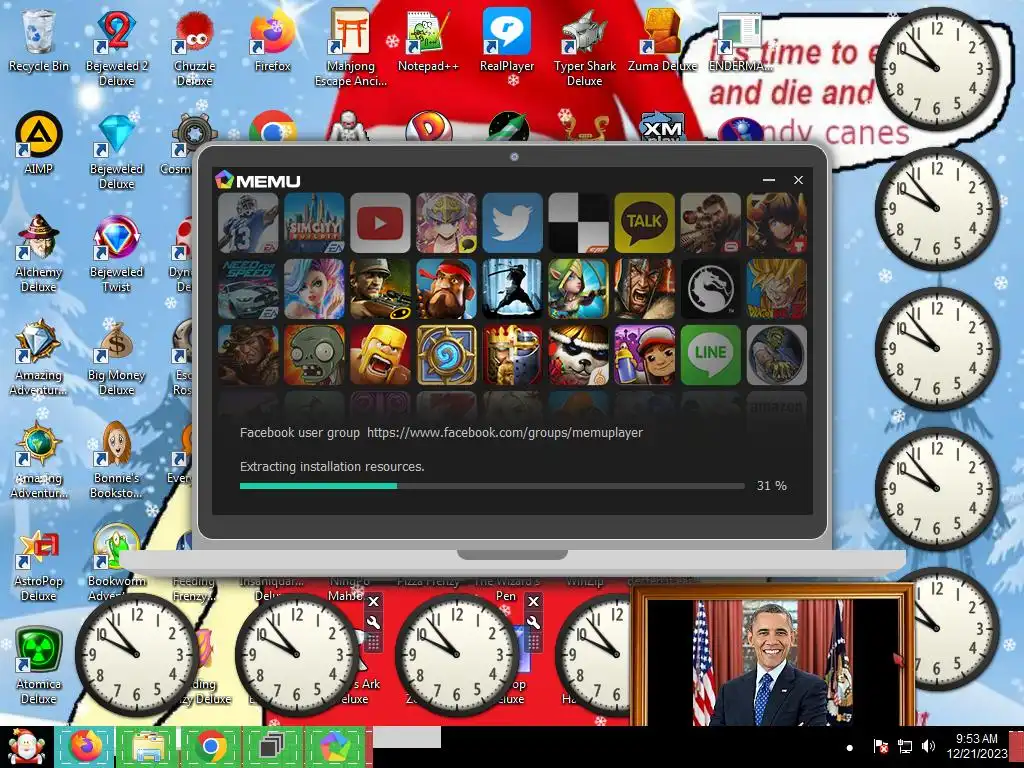This screenshot has height=768, width=1024.
Task: Click the MEMU logo in installer
Action: (x=258, y=180)
